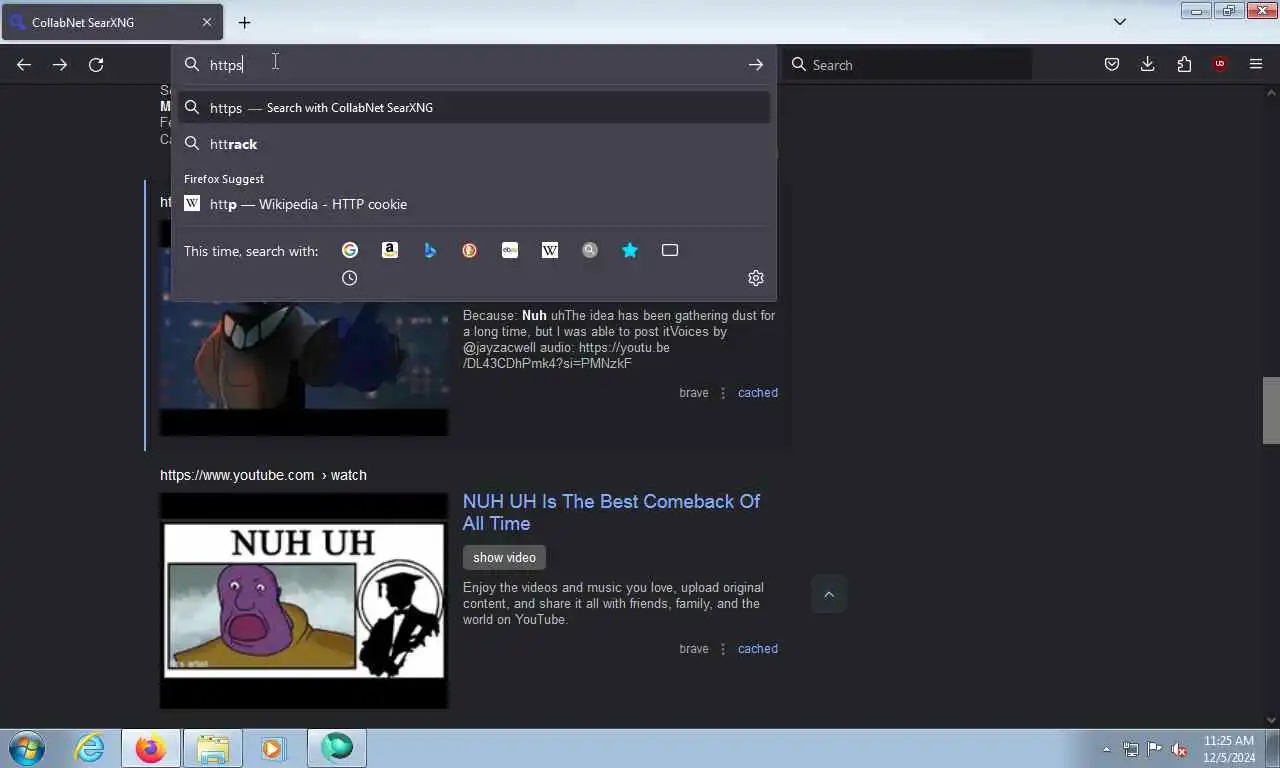Switch to Firefox in the taskbar
This screenshot has height=768, width=1280.
[x=151, y=748]
